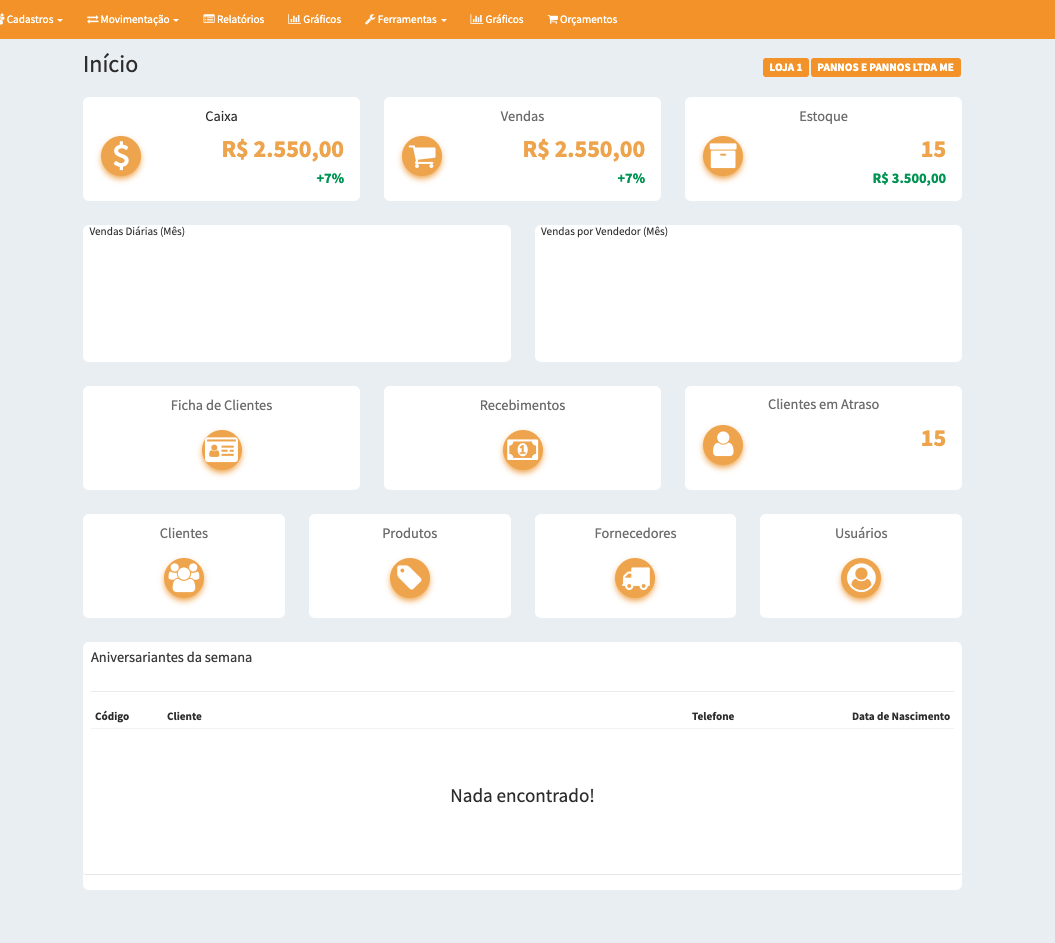
Task: Open the Estoque box icon
Action: (722, 156)
